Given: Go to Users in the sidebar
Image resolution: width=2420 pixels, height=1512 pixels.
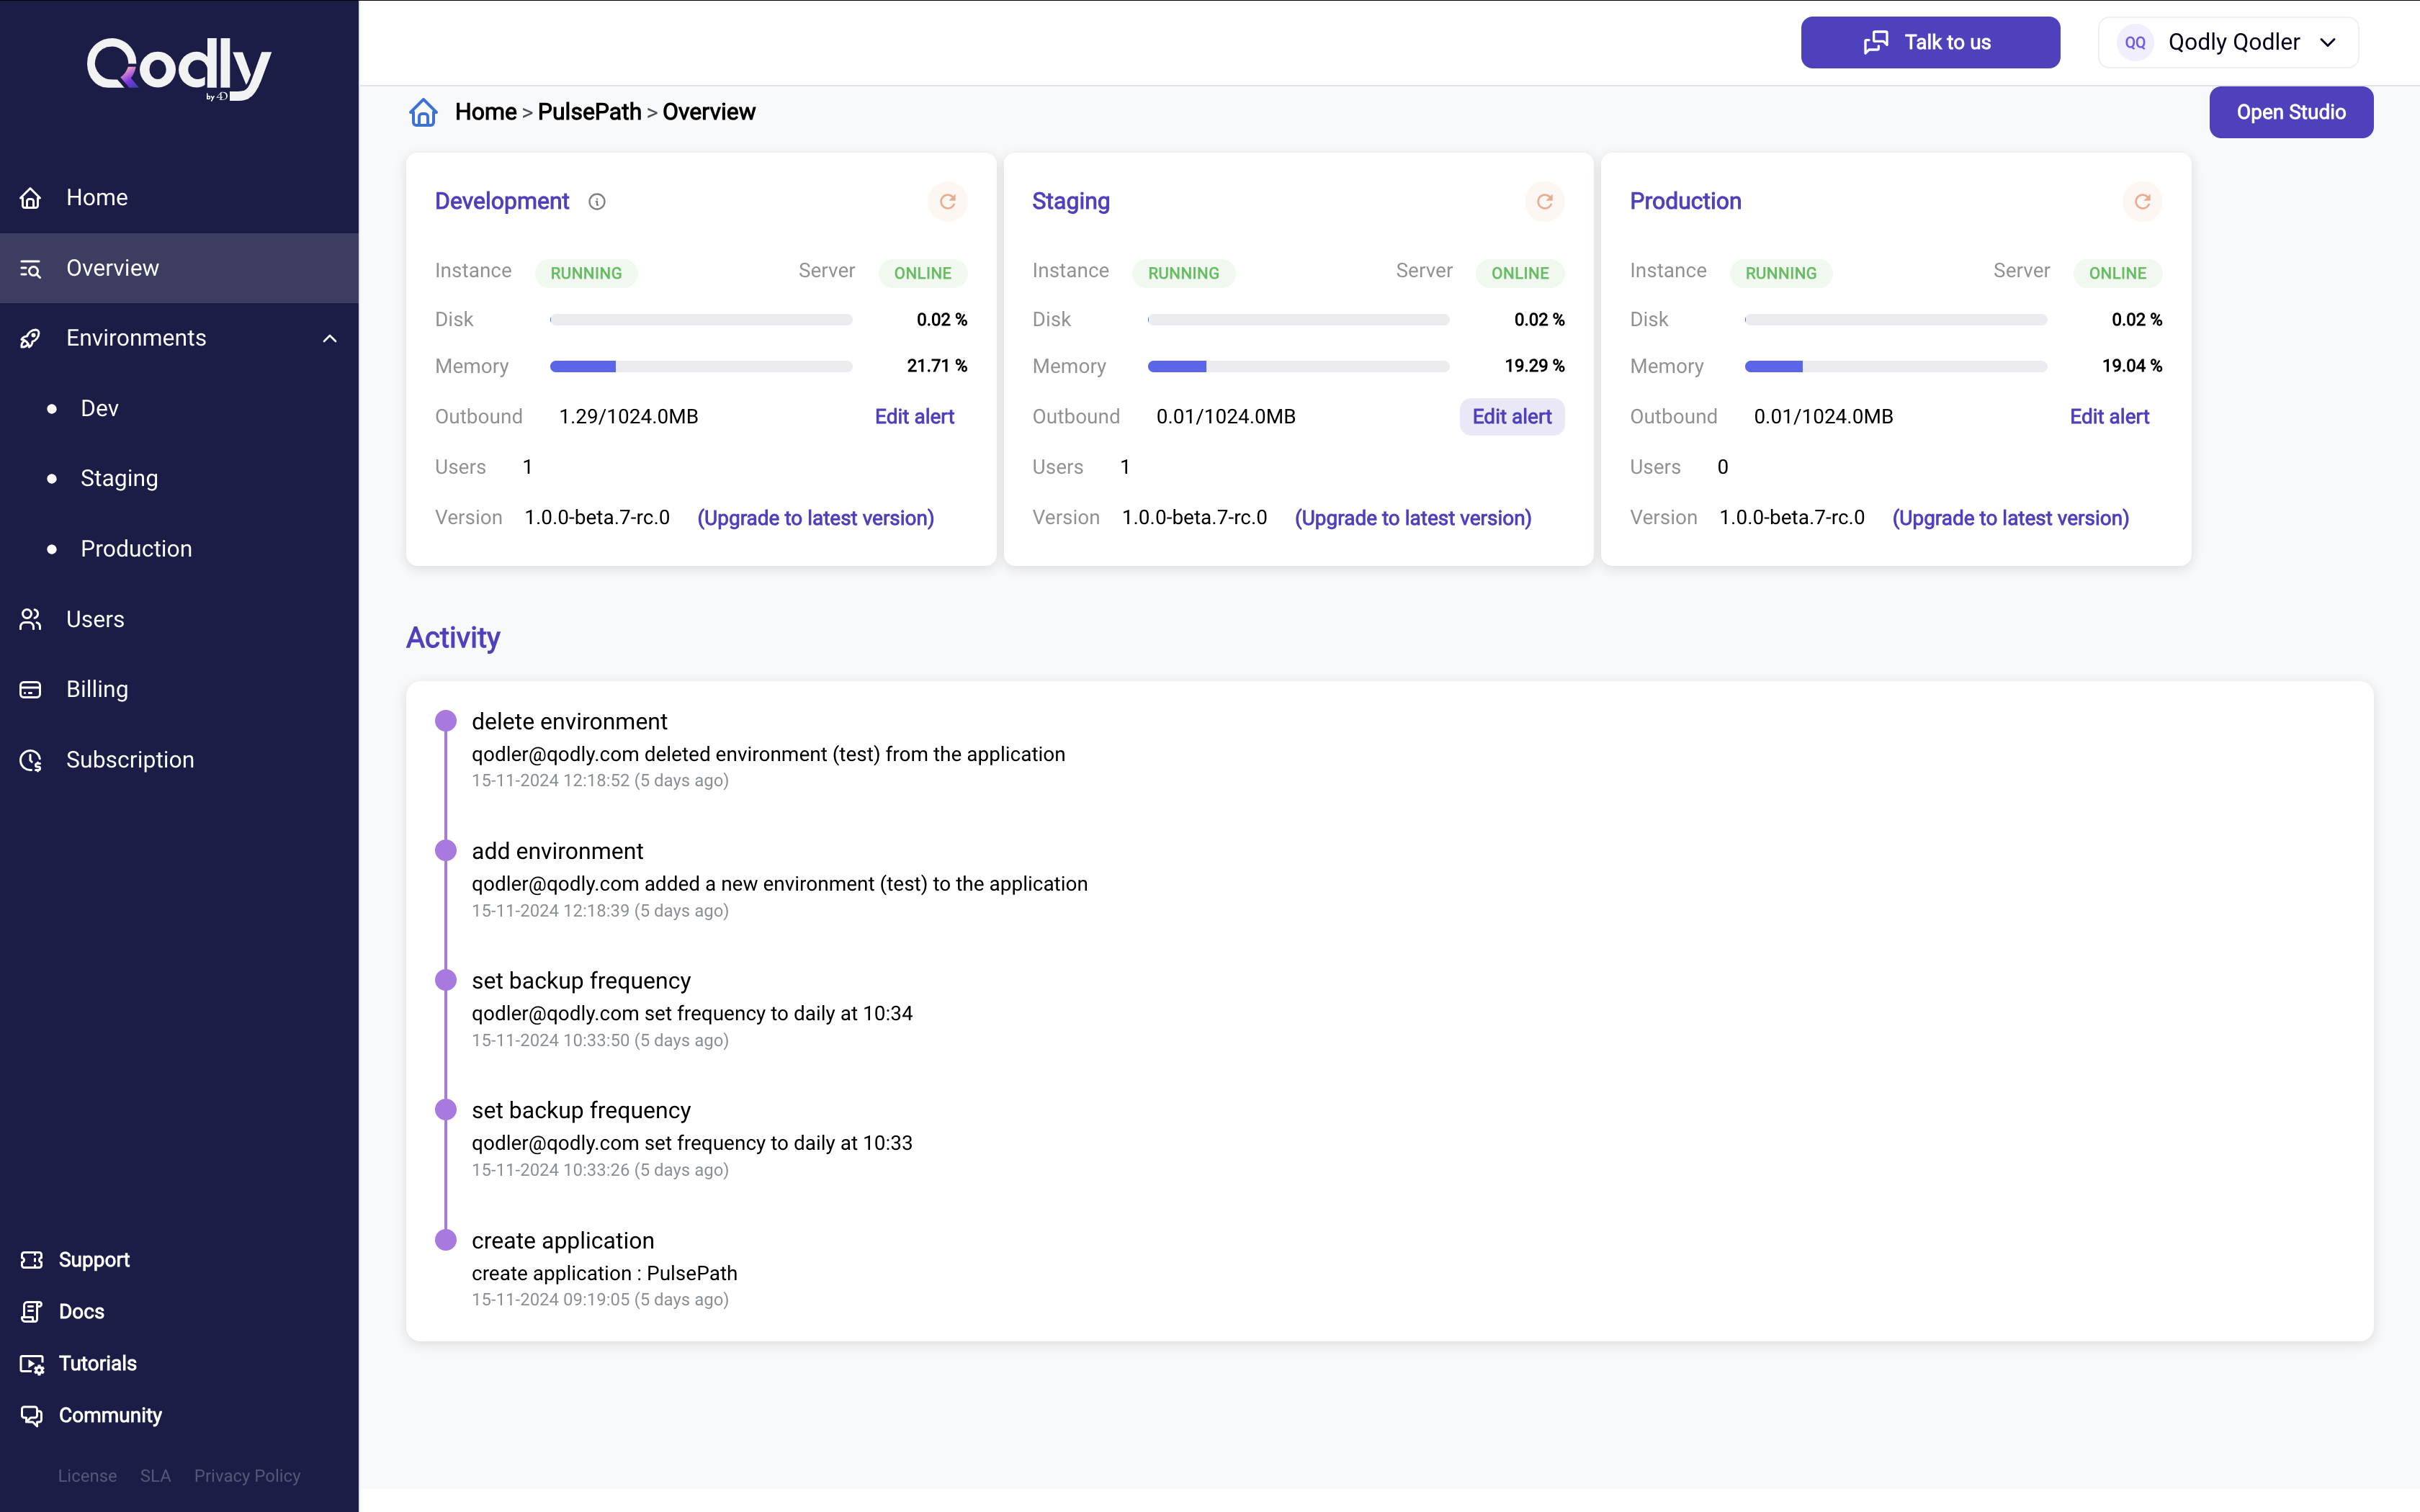Looking at the screenshot, I should (179, 619).
